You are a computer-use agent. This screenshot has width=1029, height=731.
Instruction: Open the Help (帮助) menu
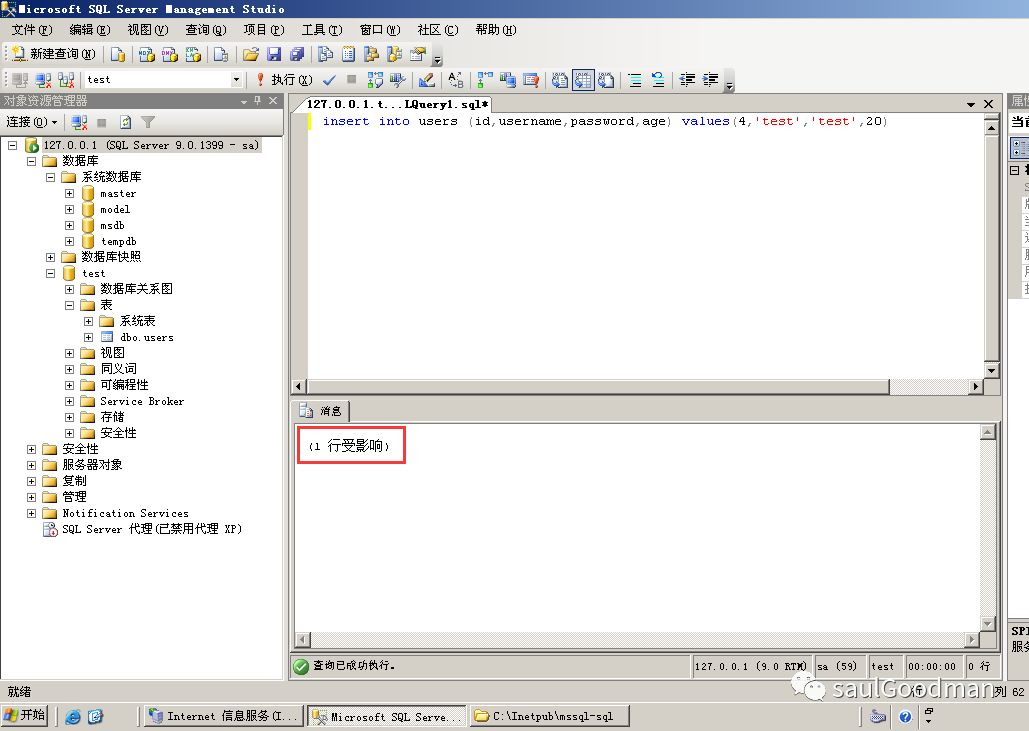tap(495, 30)
